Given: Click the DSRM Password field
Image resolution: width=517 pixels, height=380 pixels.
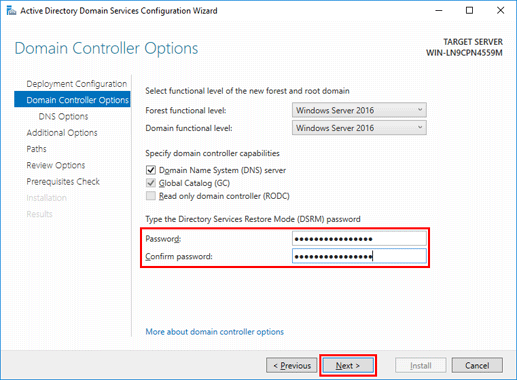Looking at the screenshot, I should pos(359,239).
